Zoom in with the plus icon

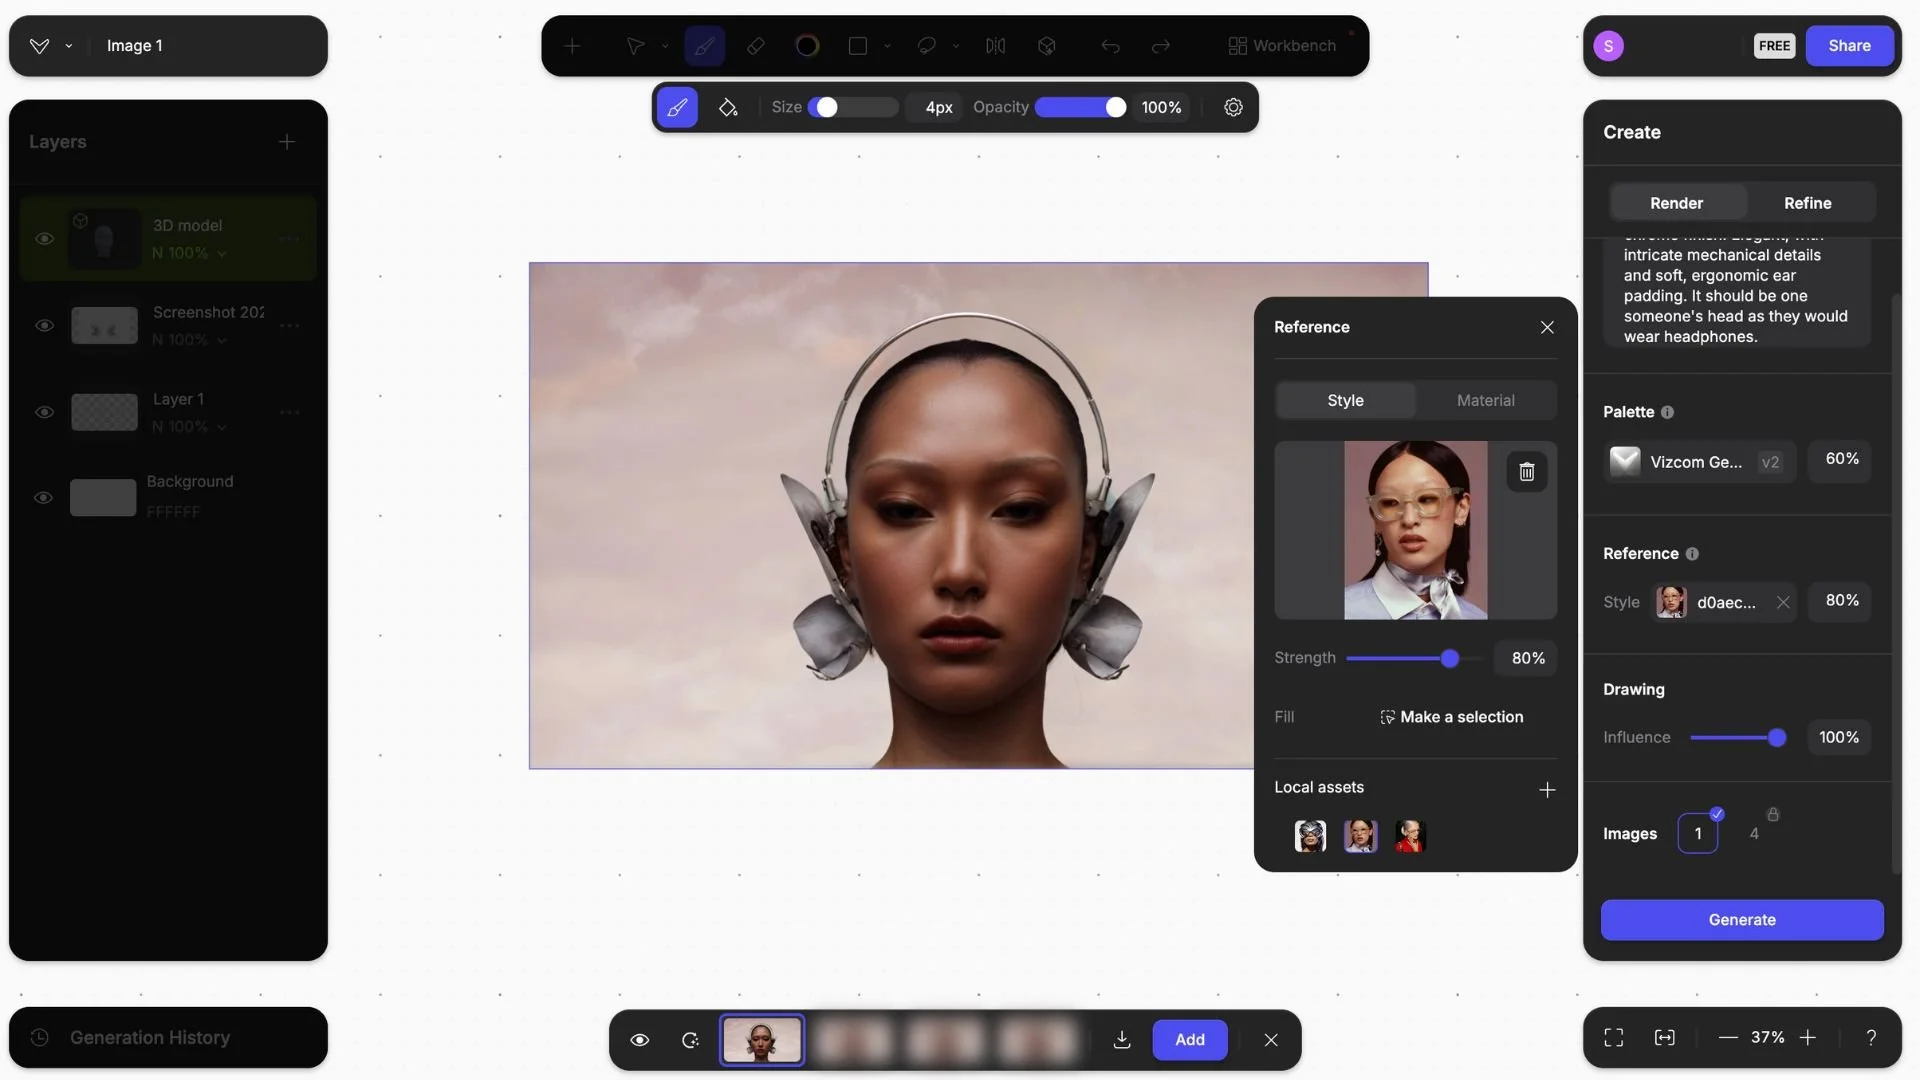1808,1038
